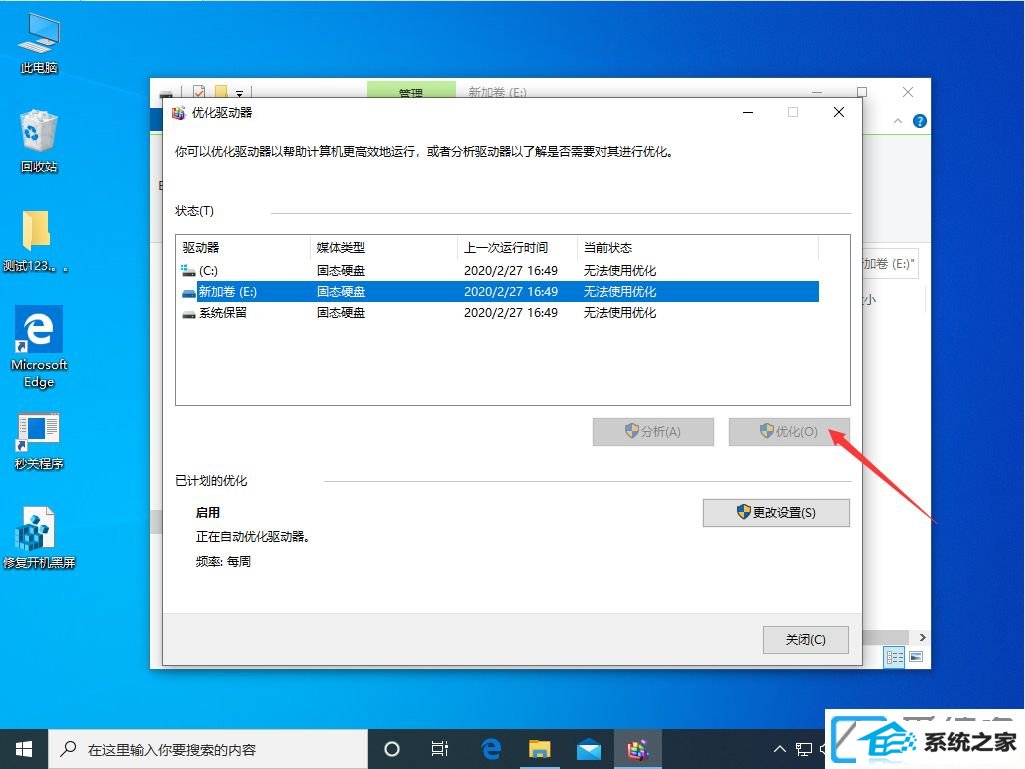Click the 分析(A) button
This screenshot has height=769, width=1025.
tap(652, 432)
